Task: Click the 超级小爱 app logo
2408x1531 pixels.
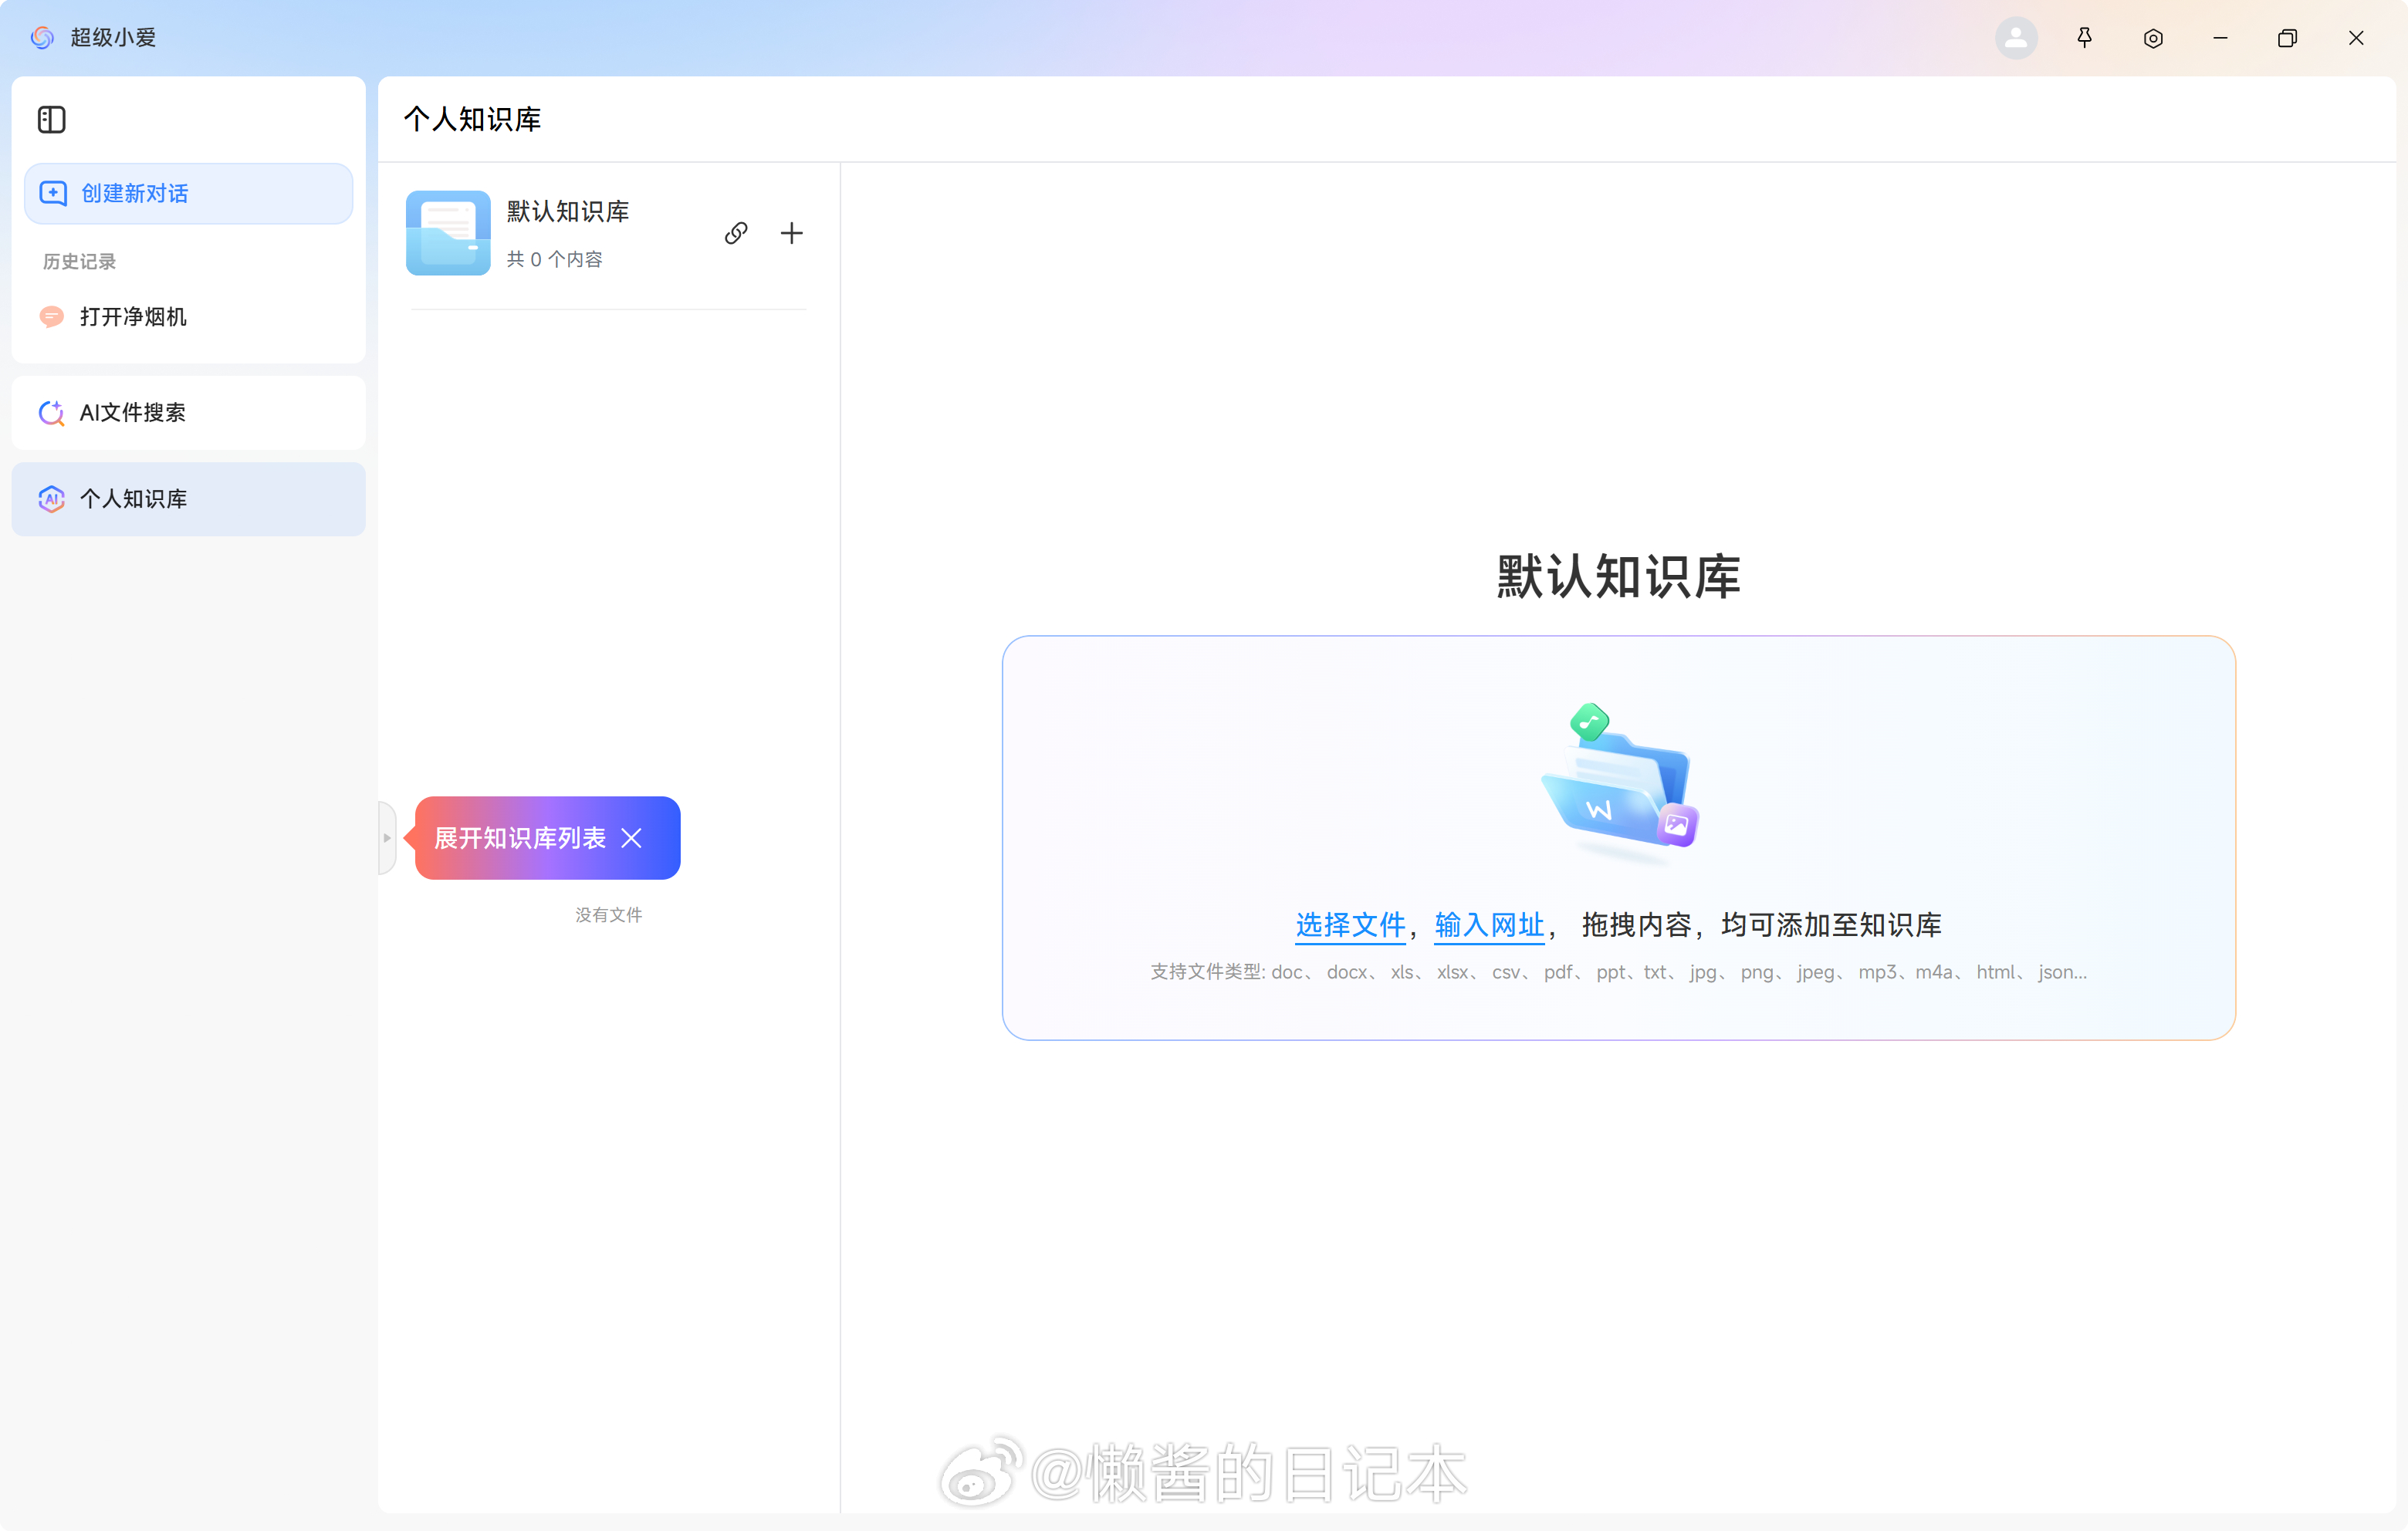Action: (42, 38)
